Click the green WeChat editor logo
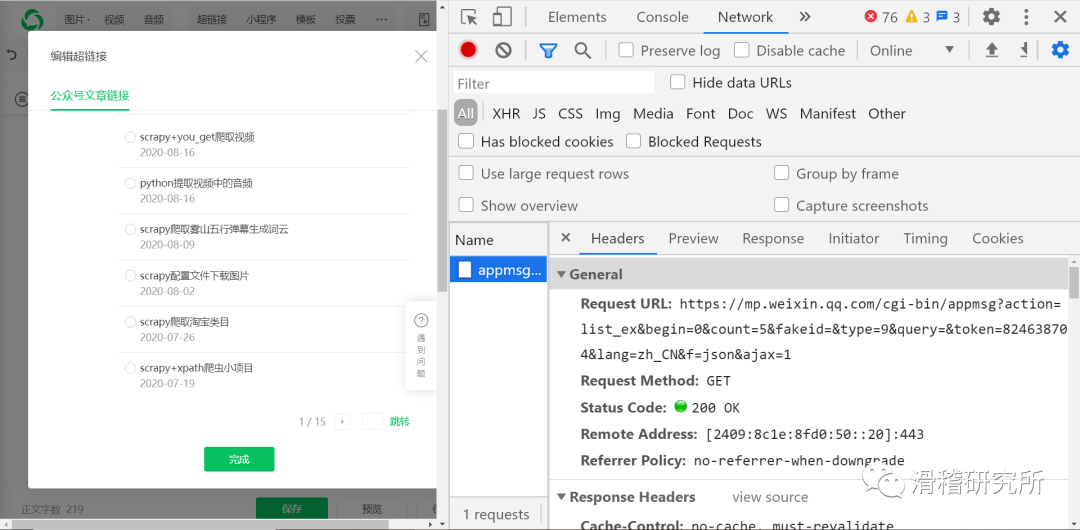This screenshot has width=1080, height=530. click(x=32, y=20)
